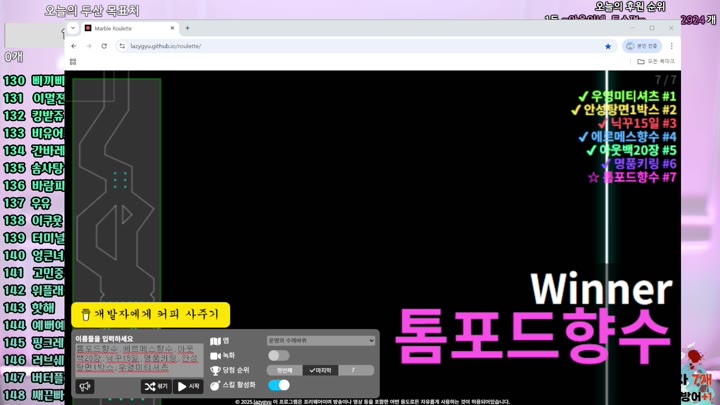Click the 7 / 7 counter
Screen dimensions: 720x405
pos(665,80)
